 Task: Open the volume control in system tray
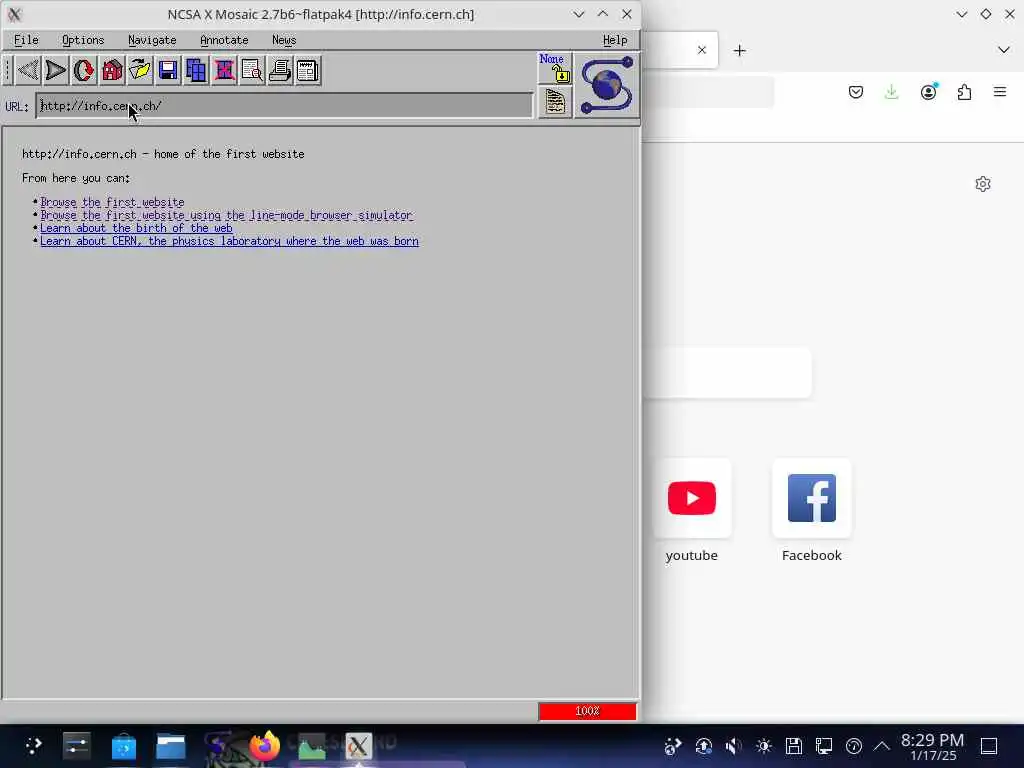733,746
